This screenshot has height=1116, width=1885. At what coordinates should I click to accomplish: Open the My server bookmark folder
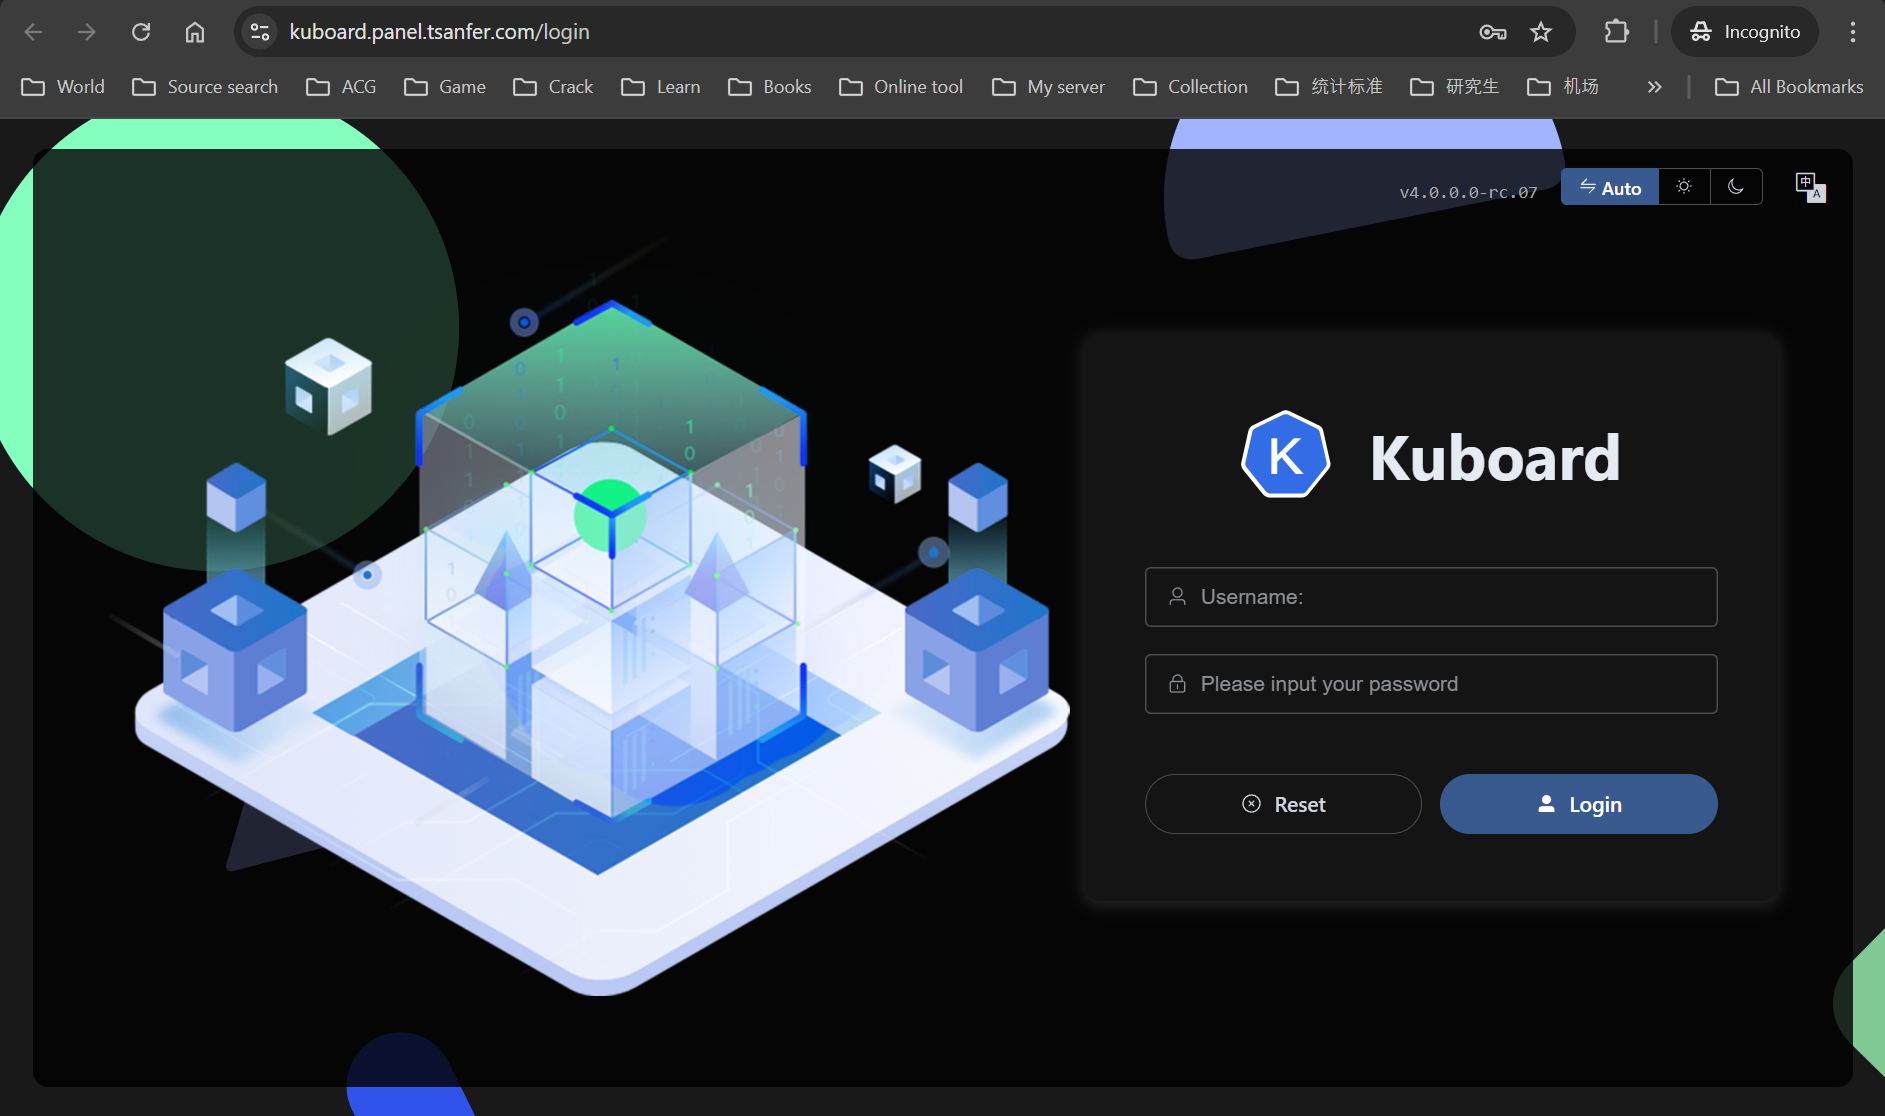point(1048,87)
